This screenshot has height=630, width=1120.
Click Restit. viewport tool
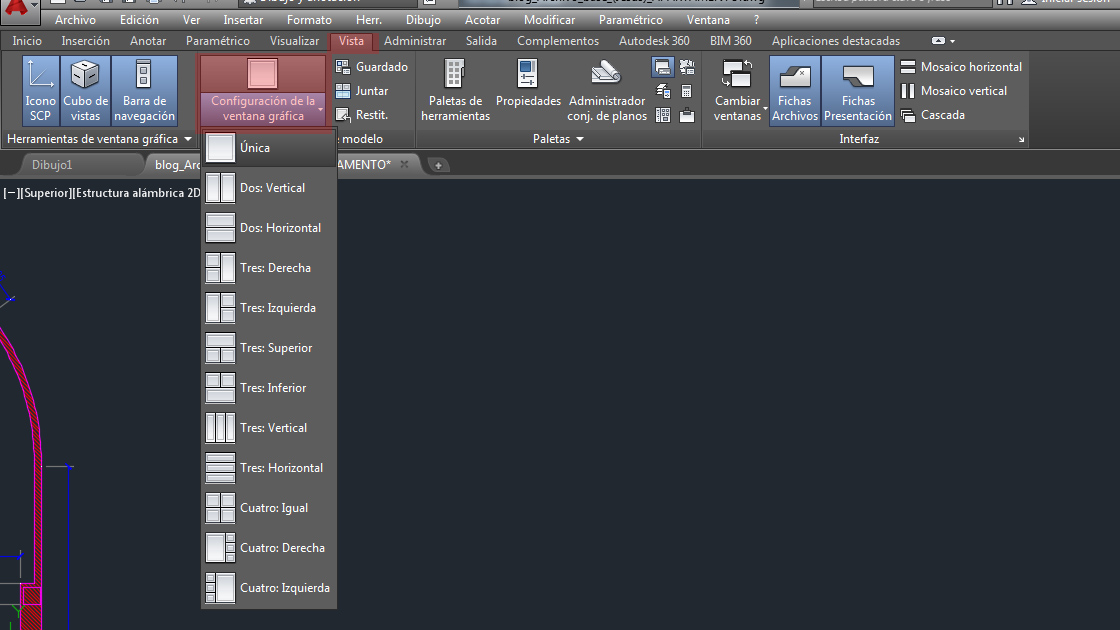tap(362, 114)
